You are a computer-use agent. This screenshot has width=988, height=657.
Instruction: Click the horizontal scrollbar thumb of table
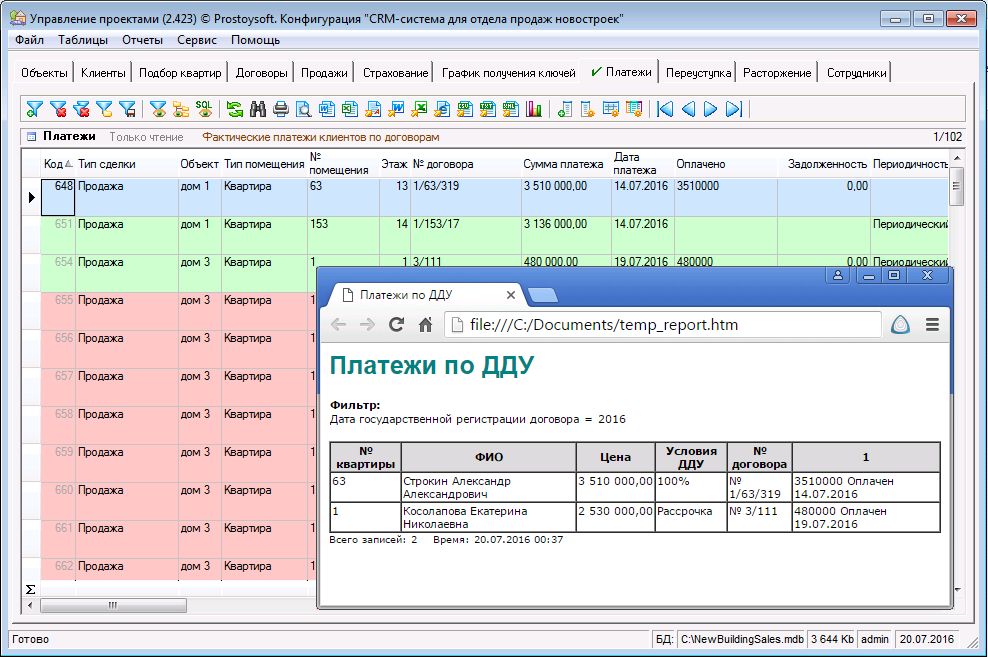click(113, 605)
